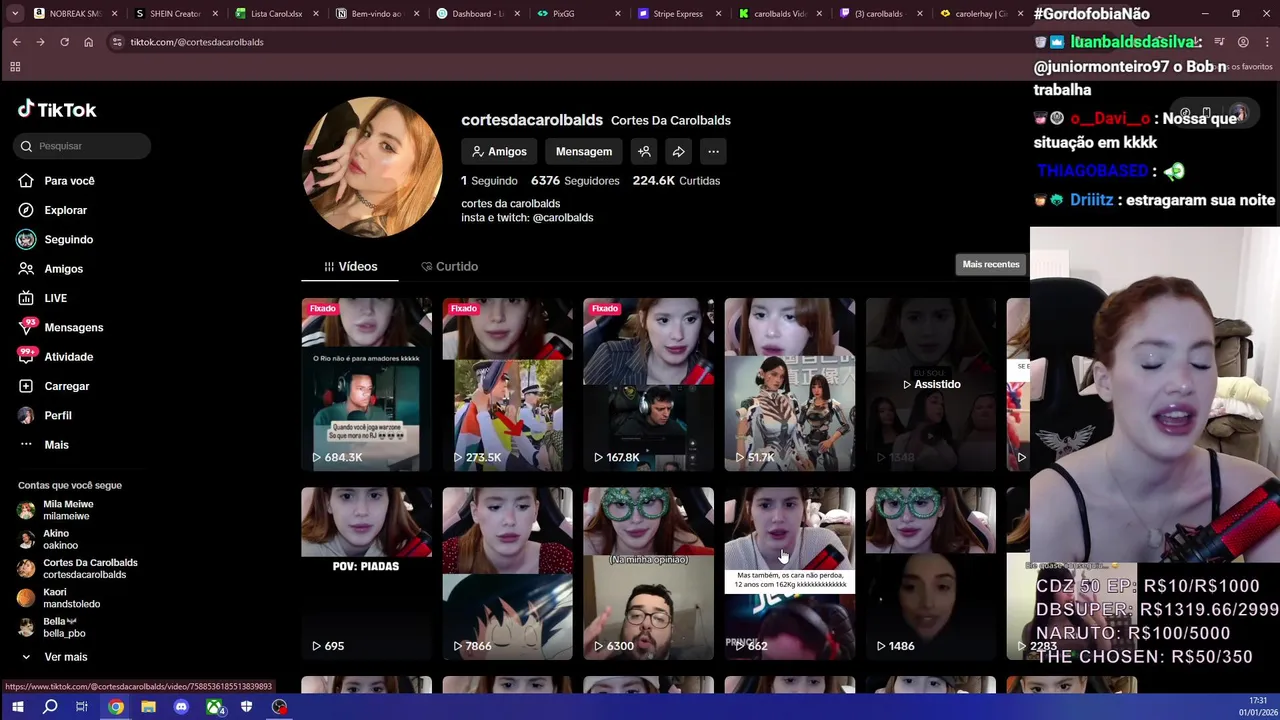Switch to the Curtido tab
1280x720 pixels.
[x=449, y=267]
